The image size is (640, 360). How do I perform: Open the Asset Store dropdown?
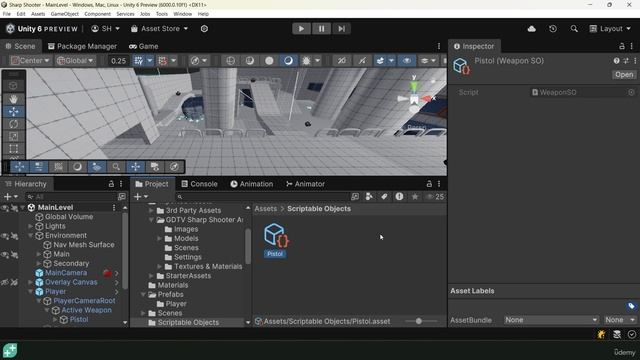(159, 29)
